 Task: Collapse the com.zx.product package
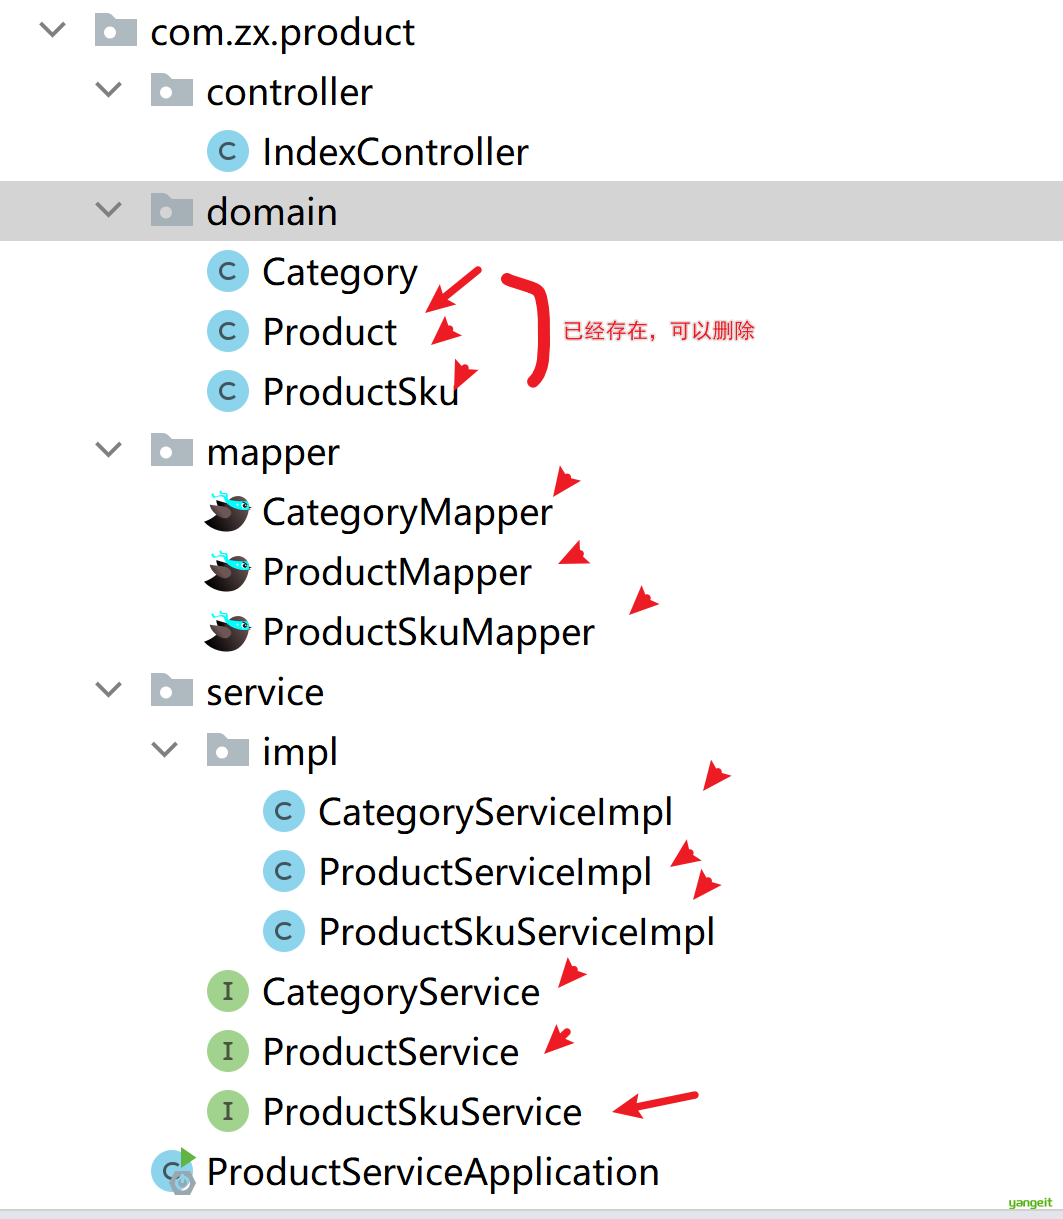coord(51,31)
